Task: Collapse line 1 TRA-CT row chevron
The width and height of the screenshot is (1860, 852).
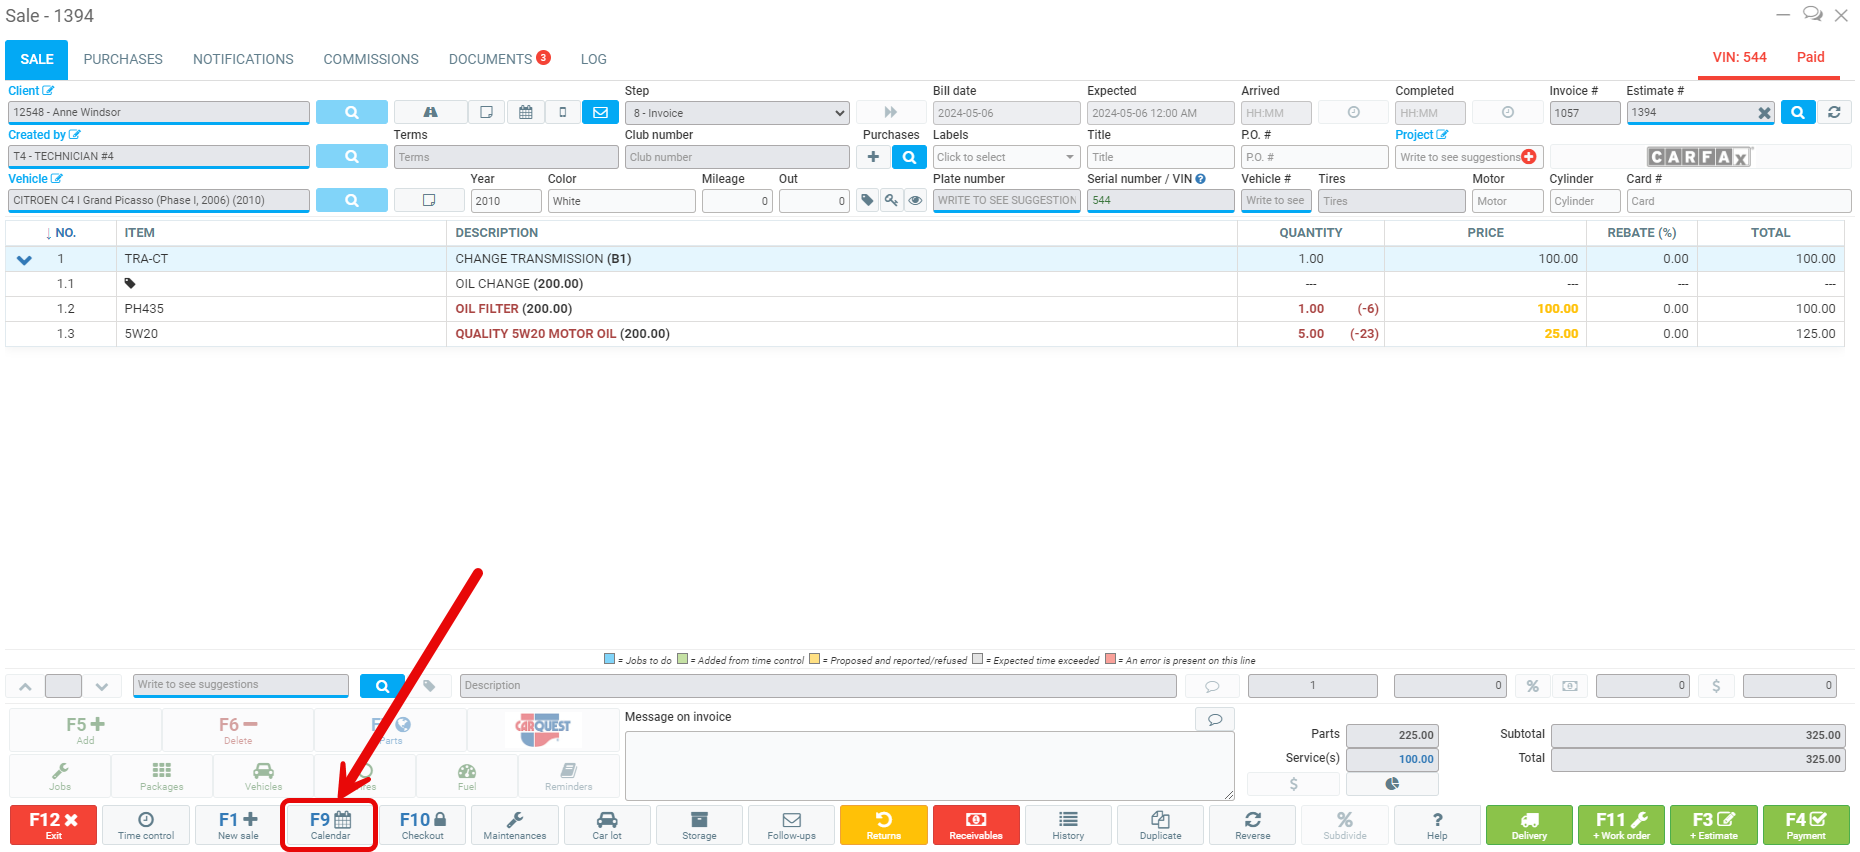Action: [x=24, y=260]
